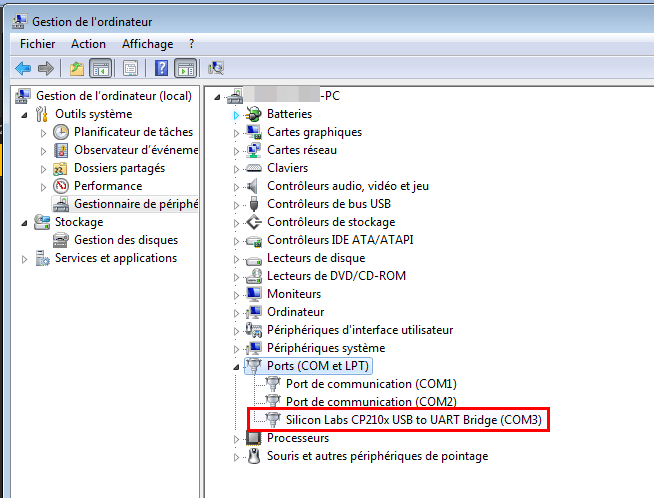Expand the Stockage tree node
Viewport: 654px width, 498px height.
tap(26, 222)
